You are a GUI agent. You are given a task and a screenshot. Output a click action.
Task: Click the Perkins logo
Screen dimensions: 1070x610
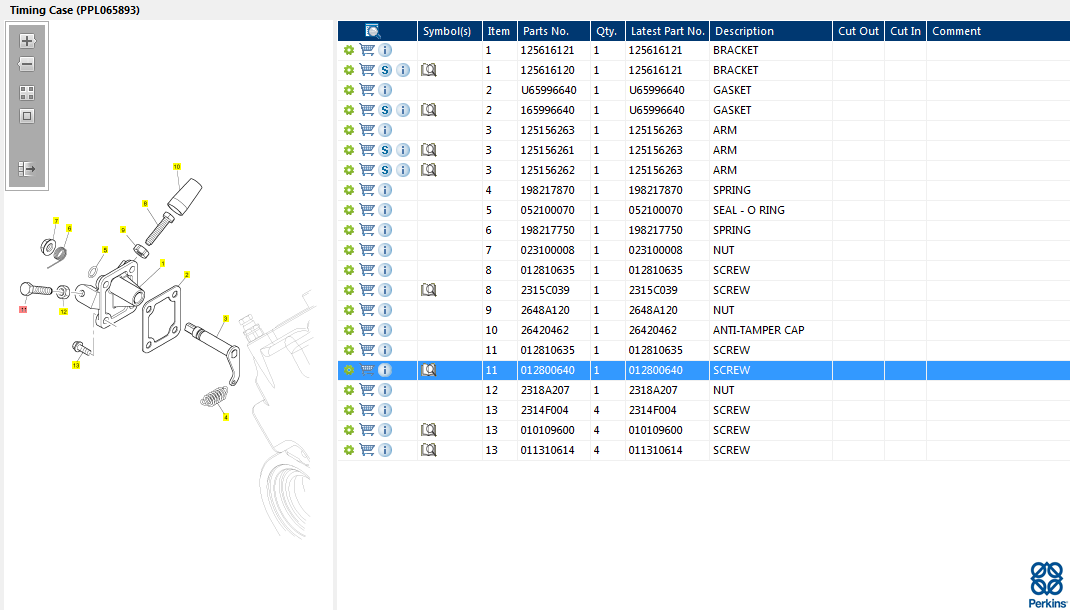tap(1046, 584)
